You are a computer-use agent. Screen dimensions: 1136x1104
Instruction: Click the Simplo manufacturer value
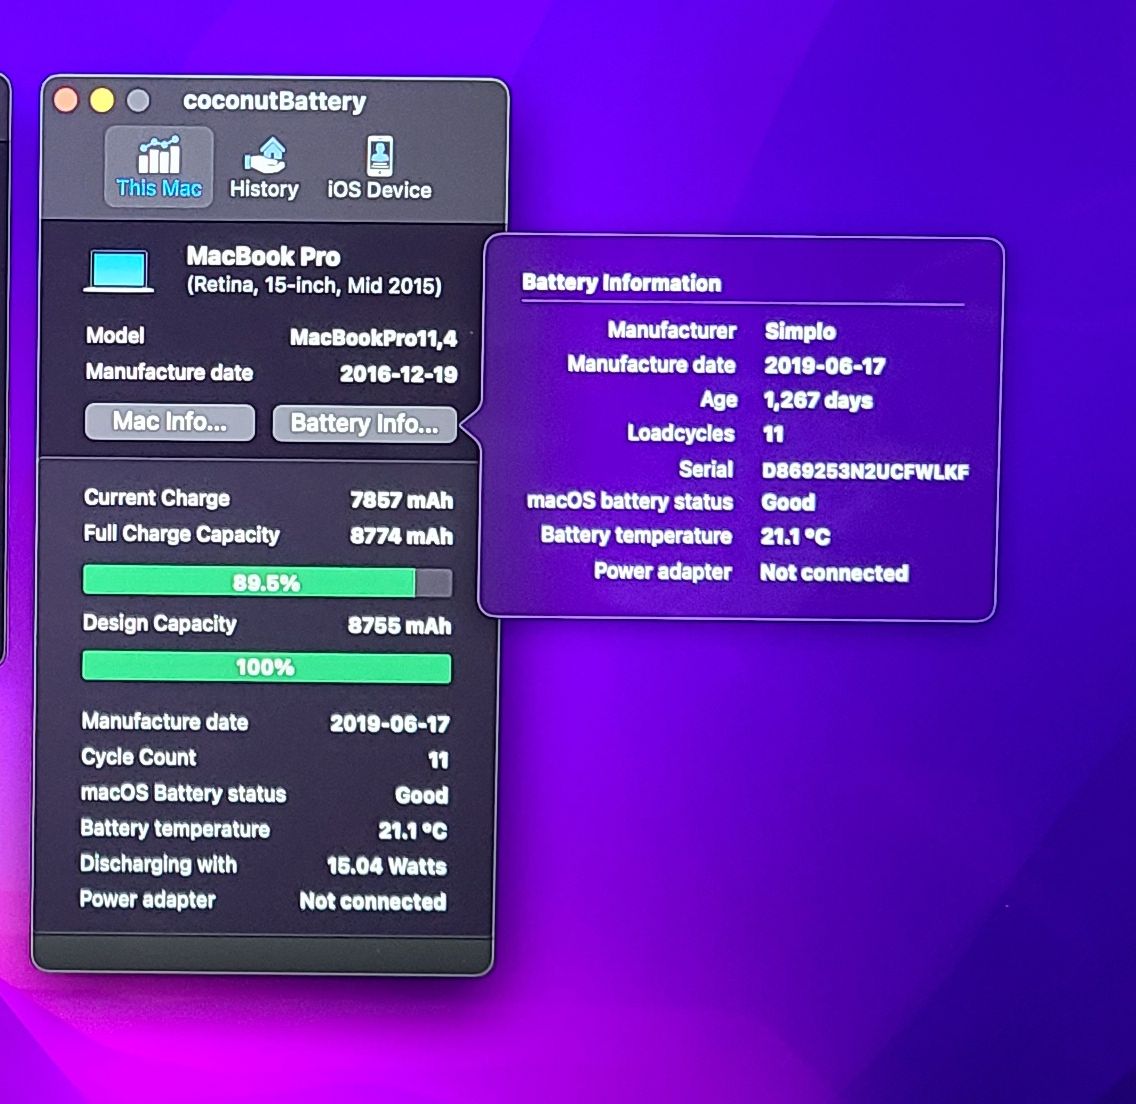point(801,331)
